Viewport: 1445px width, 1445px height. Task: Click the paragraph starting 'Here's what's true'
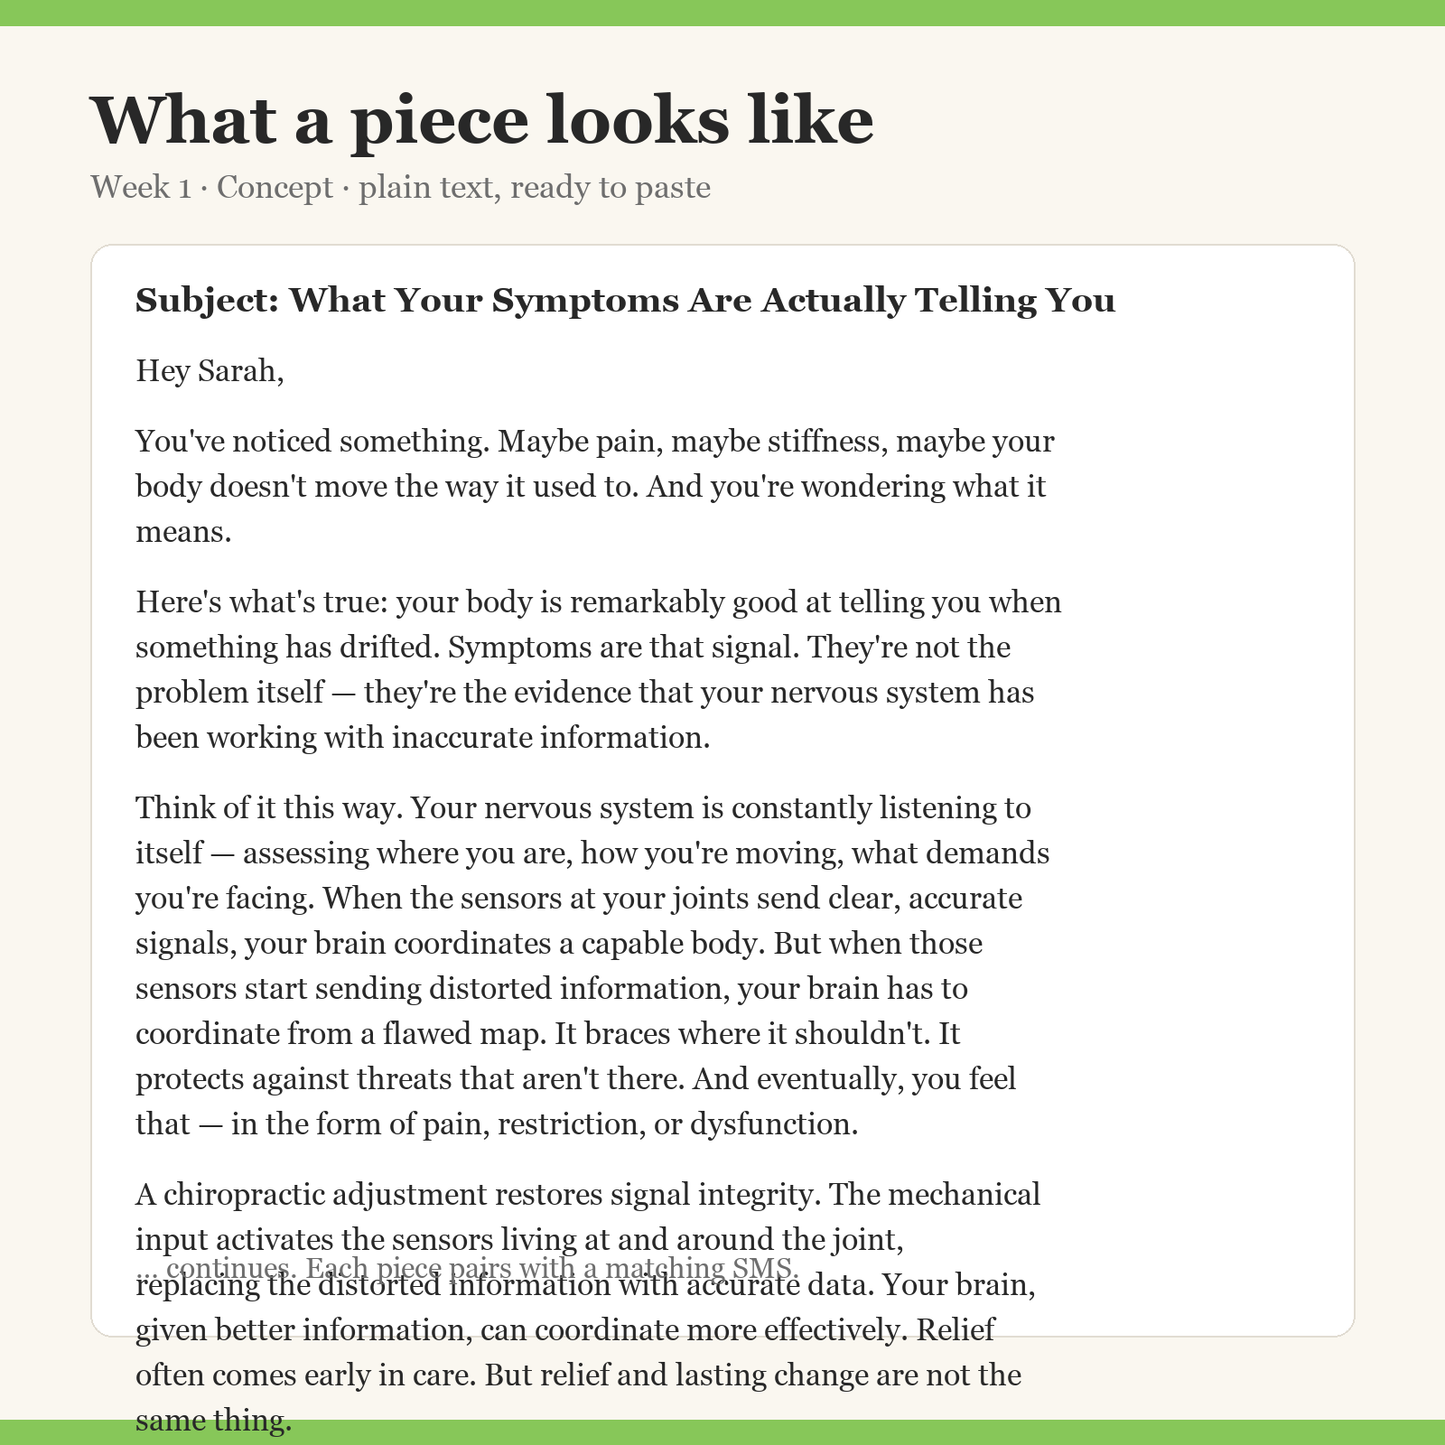[599, 670]
